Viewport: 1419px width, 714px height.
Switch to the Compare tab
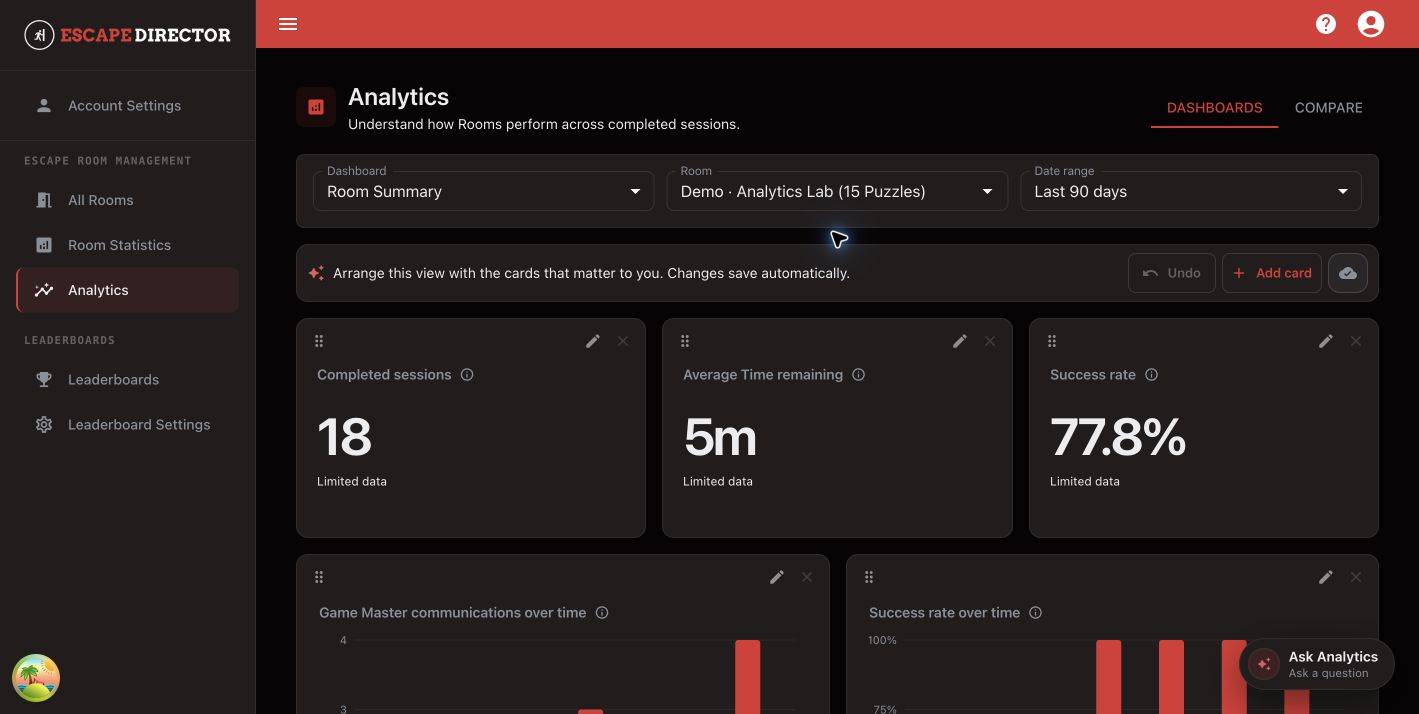click(1328, 107)
